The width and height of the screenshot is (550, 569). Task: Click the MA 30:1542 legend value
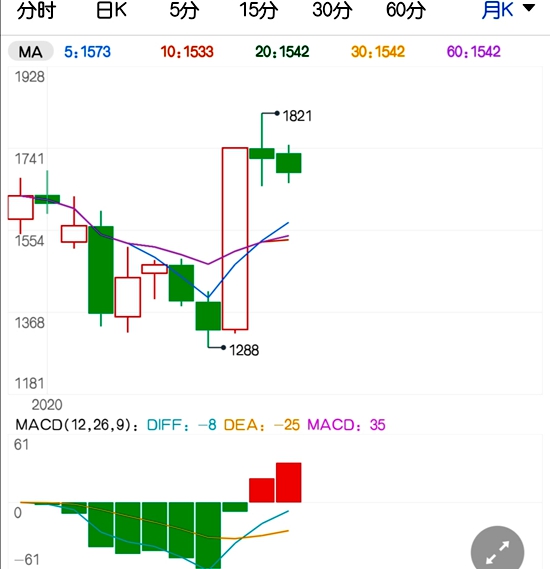point(378,52)
